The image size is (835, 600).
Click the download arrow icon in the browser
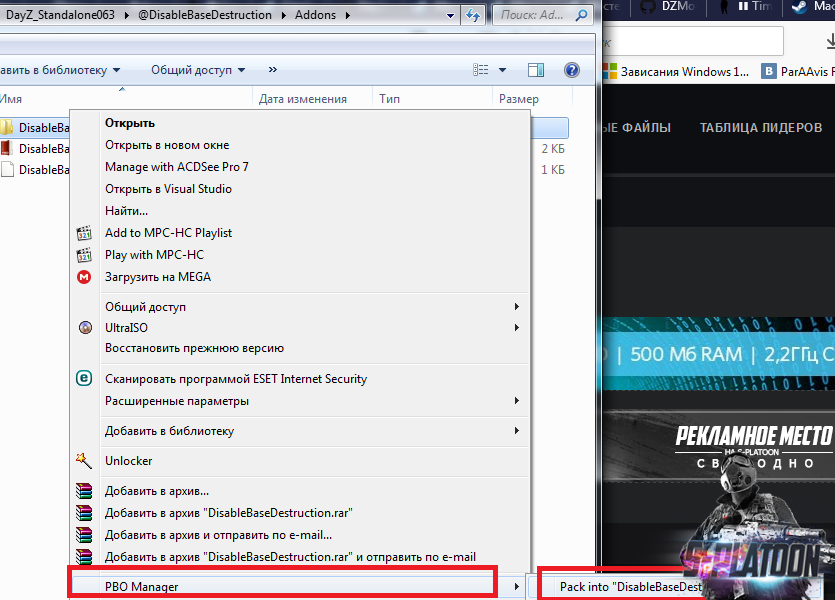coord(830,40)
